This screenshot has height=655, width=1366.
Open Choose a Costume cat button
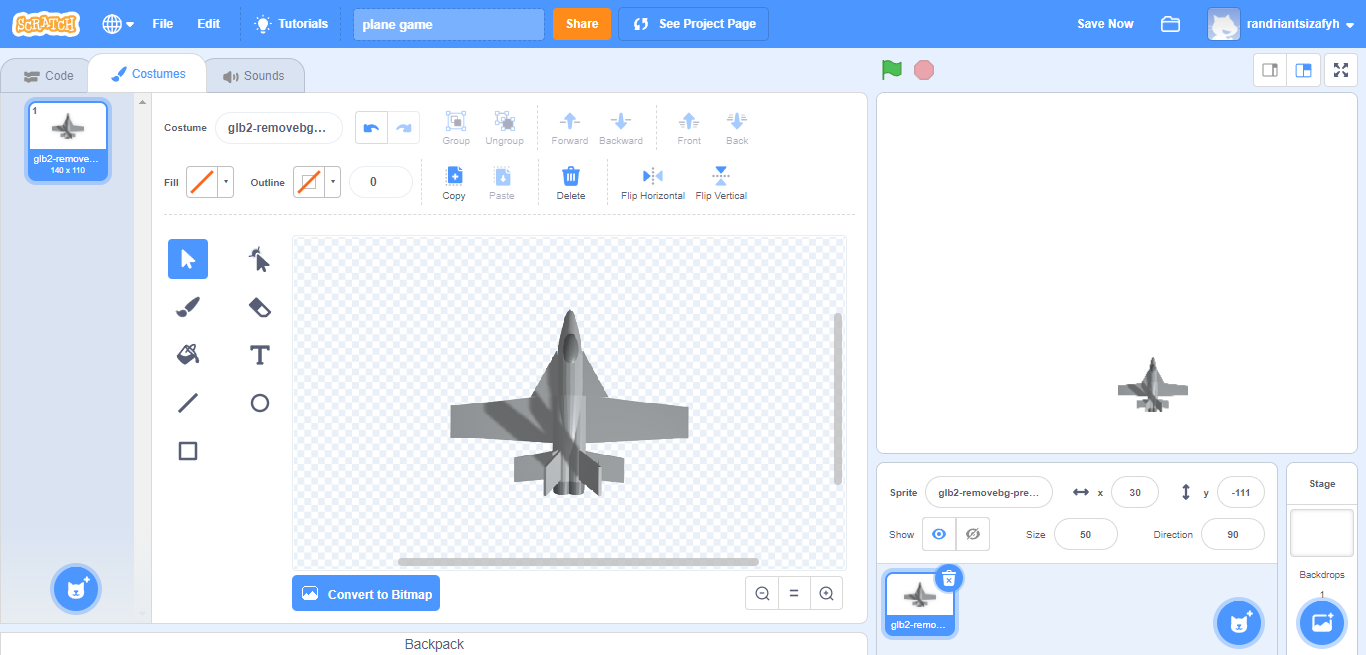(76, 590)
